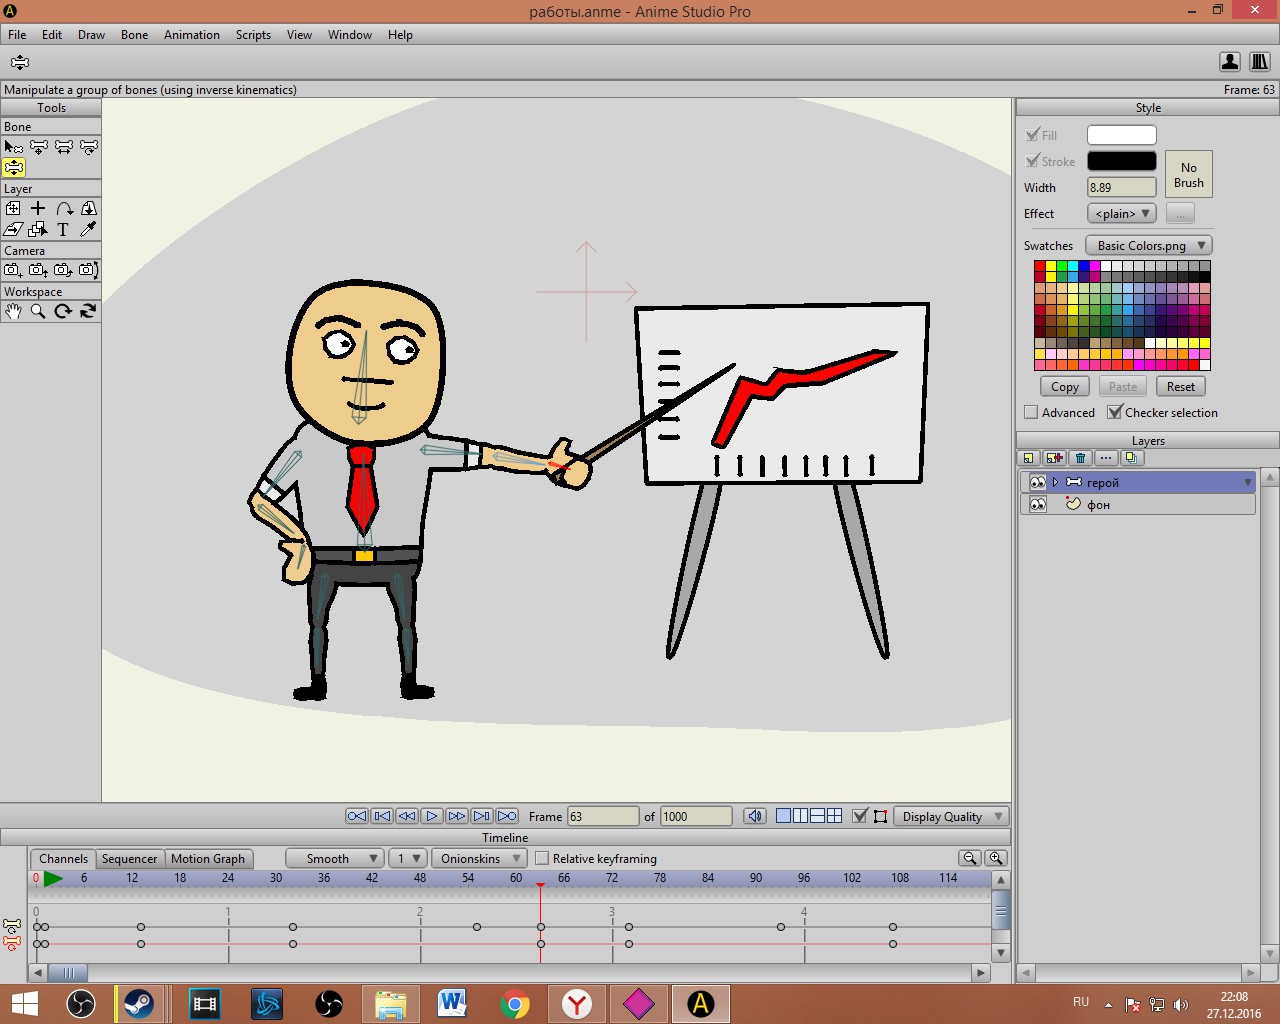This screenshot has width=1280, height=1024.
Task: Select the Roll Camera tool
Action: pyautogui.click(x=63, y=270)
